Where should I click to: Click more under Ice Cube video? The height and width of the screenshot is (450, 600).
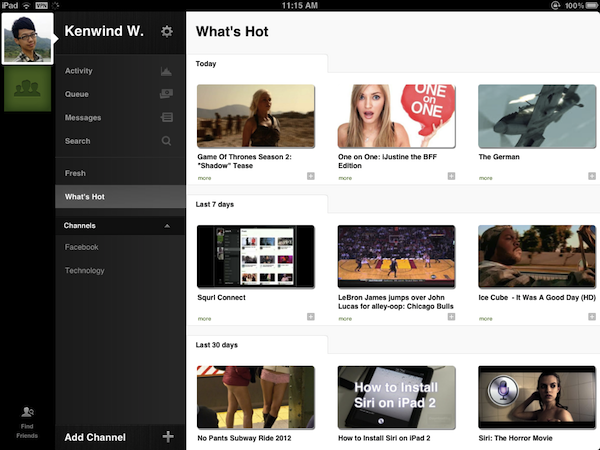pyautogui.click(x=486, y=318)
